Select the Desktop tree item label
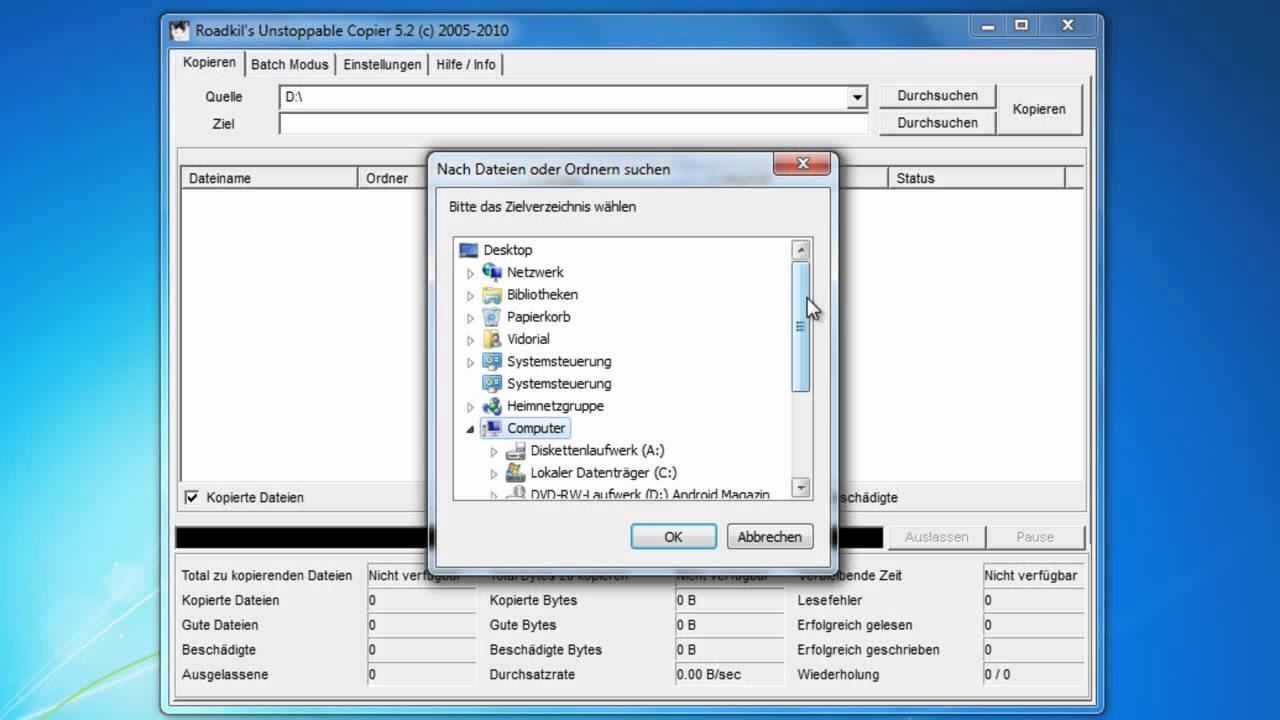The height and width of the screenshot is (720, 1280). [x=508, y=250]
